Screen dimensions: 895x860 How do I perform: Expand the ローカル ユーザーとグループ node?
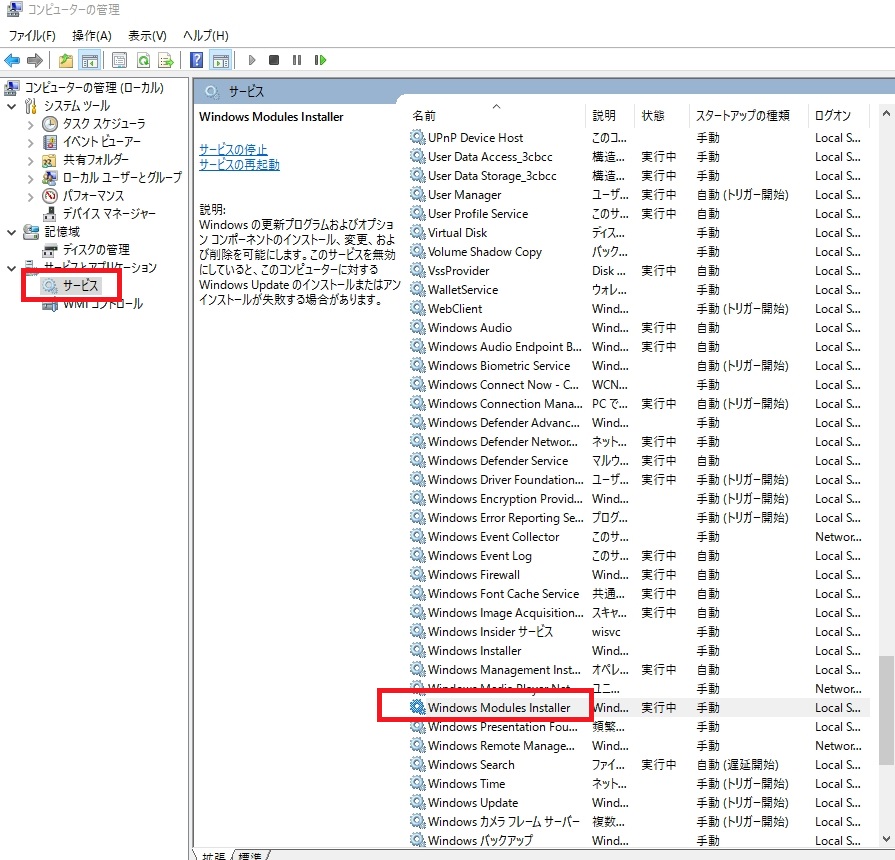click(x=31, y=179)
